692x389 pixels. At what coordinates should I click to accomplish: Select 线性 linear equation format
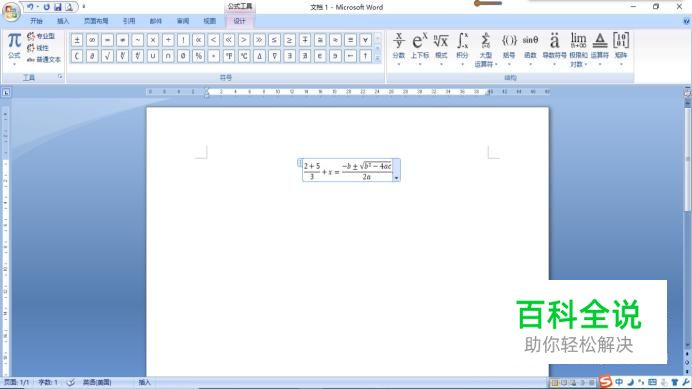point(38,48)
